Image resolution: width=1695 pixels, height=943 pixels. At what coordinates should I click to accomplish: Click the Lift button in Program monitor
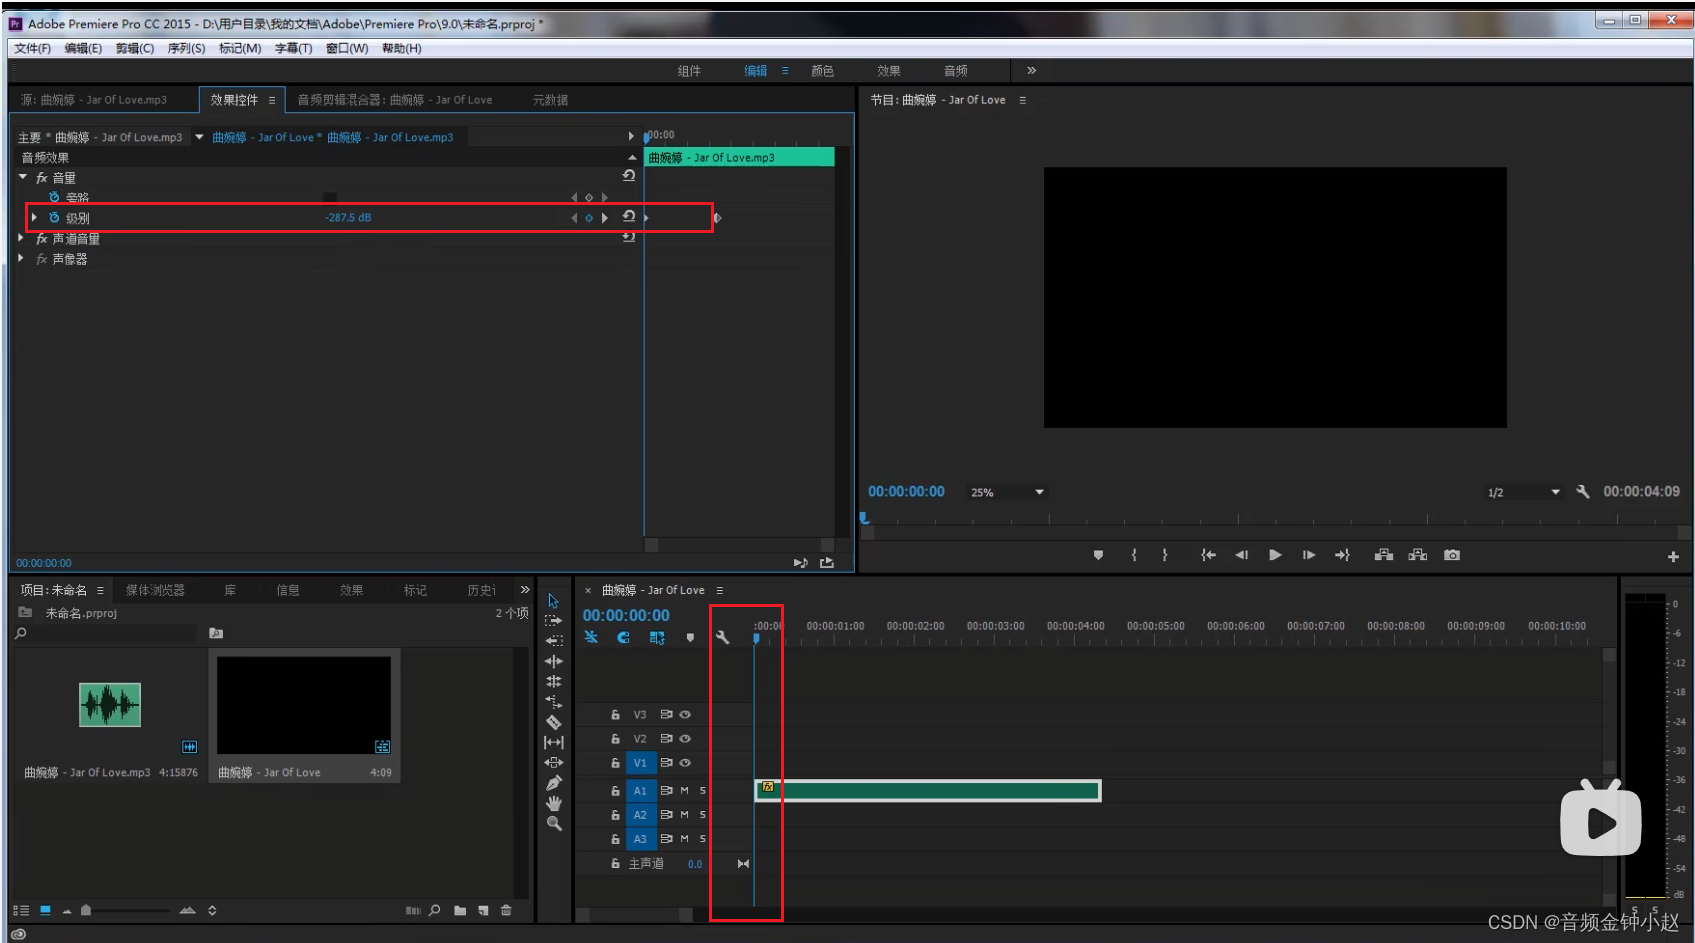point(1384,555)
